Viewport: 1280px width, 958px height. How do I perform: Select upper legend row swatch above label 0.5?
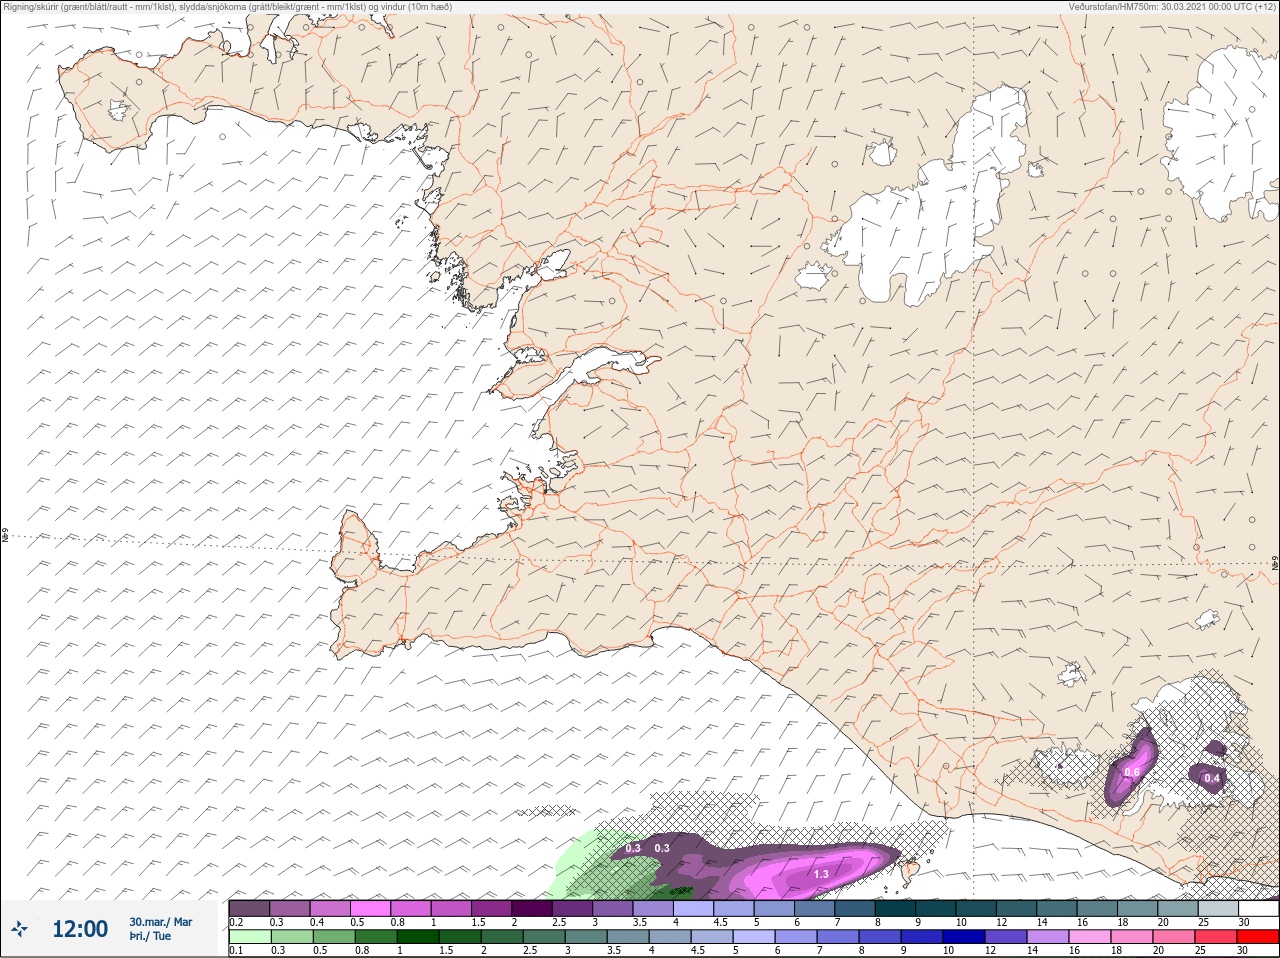coord(370,908)
